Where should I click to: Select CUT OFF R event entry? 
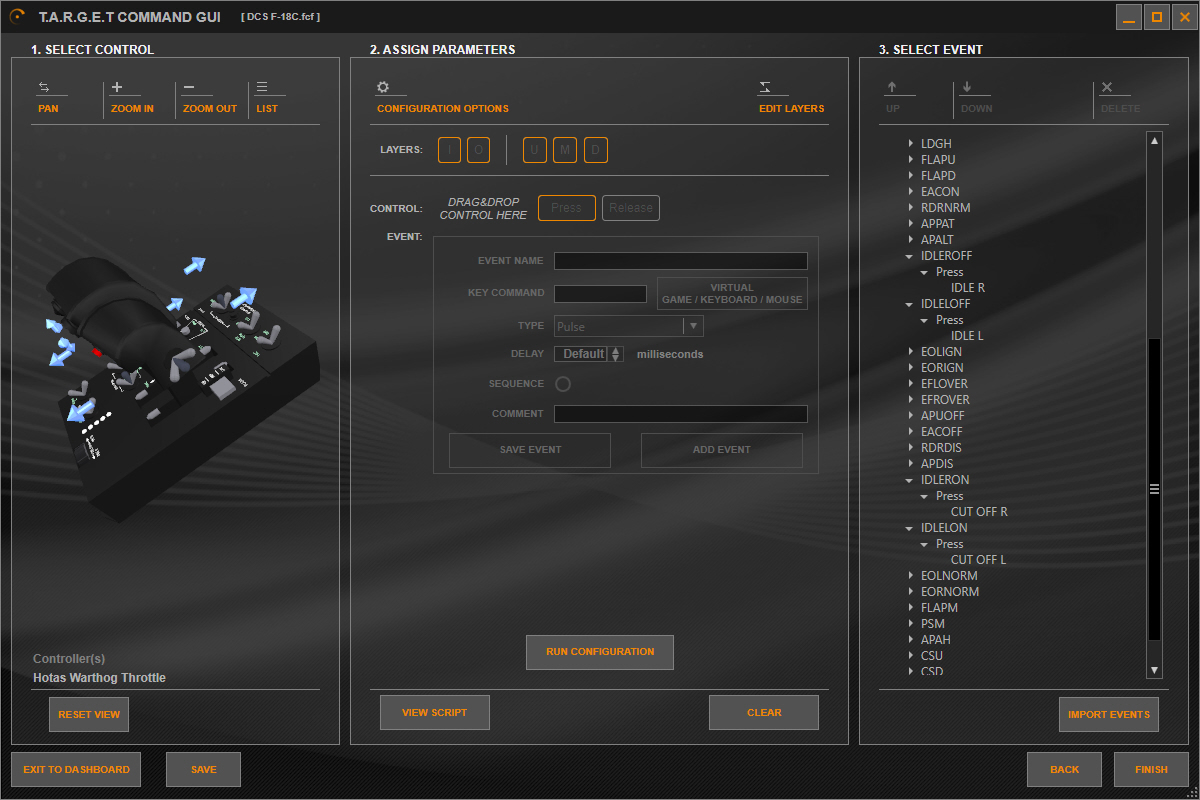[x=979, y=512]
